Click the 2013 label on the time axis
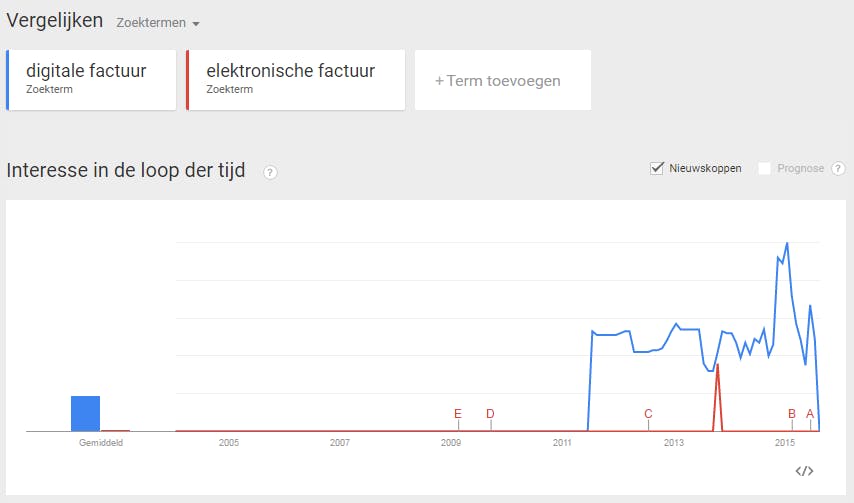The width and height of the screenshot is (854, 503). 673,442
